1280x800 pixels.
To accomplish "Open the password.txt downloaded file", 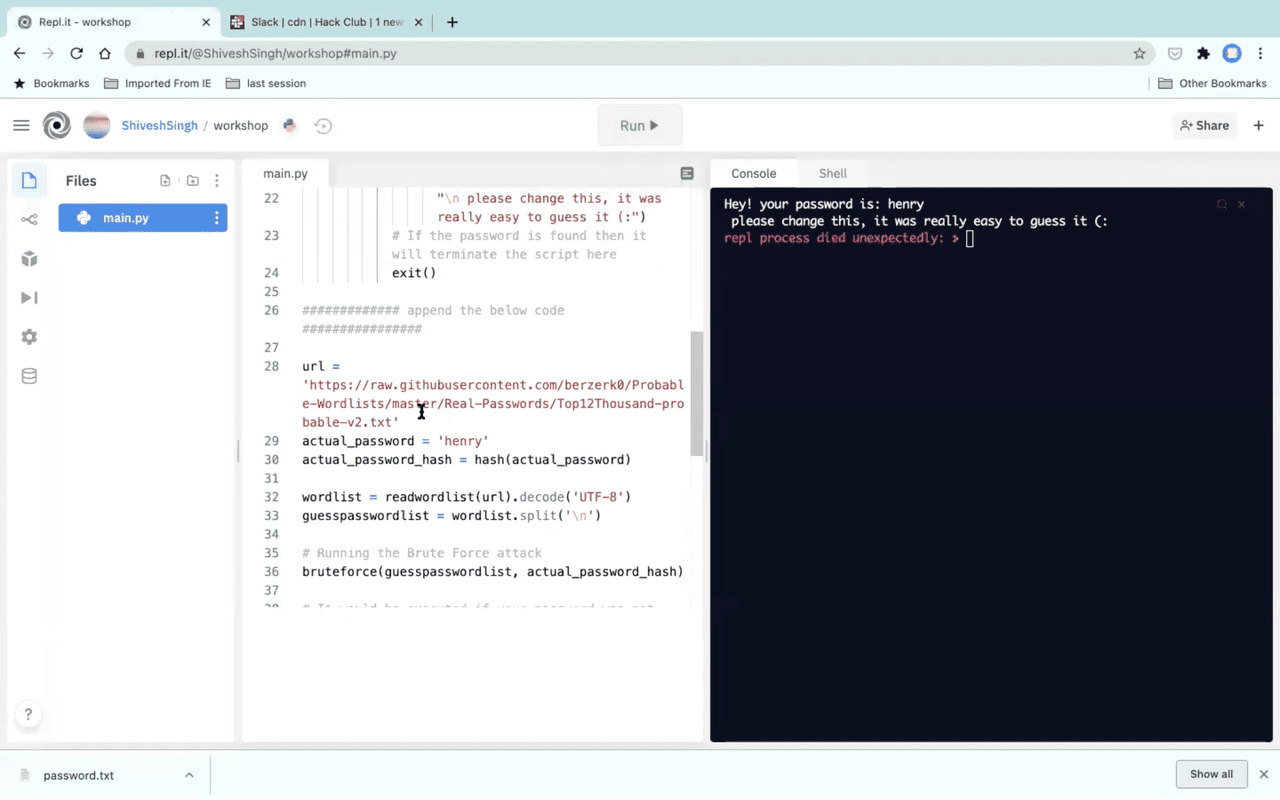I will point(79,775).
